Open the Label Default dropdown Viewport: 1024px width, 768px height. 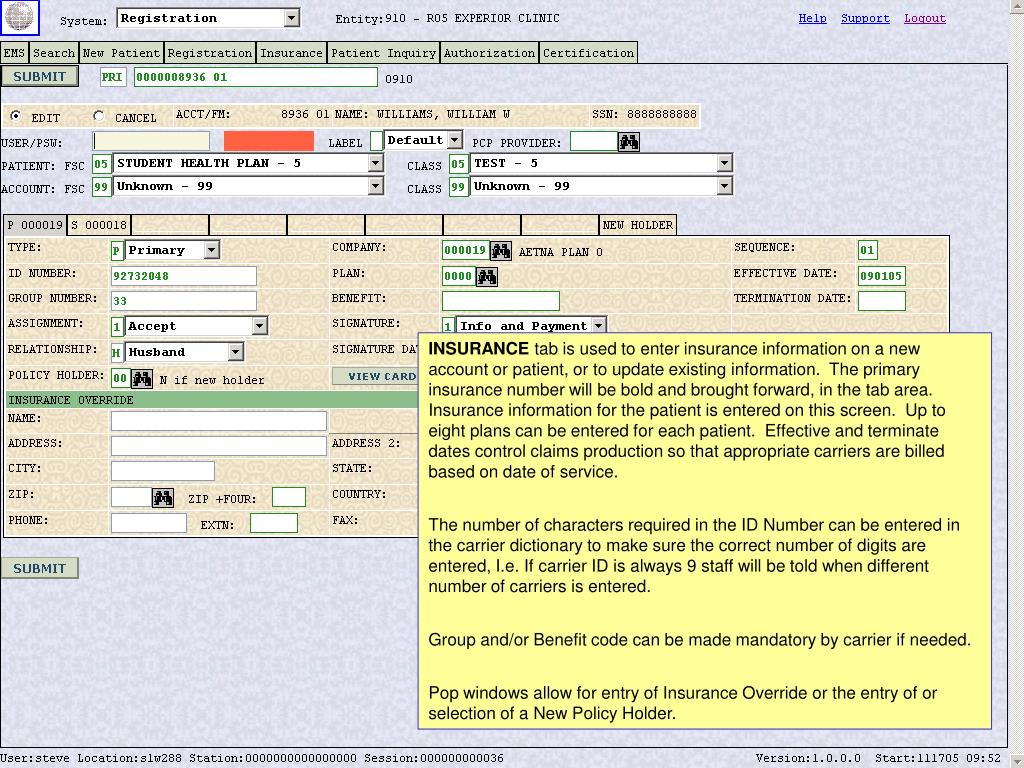point(455,140)
